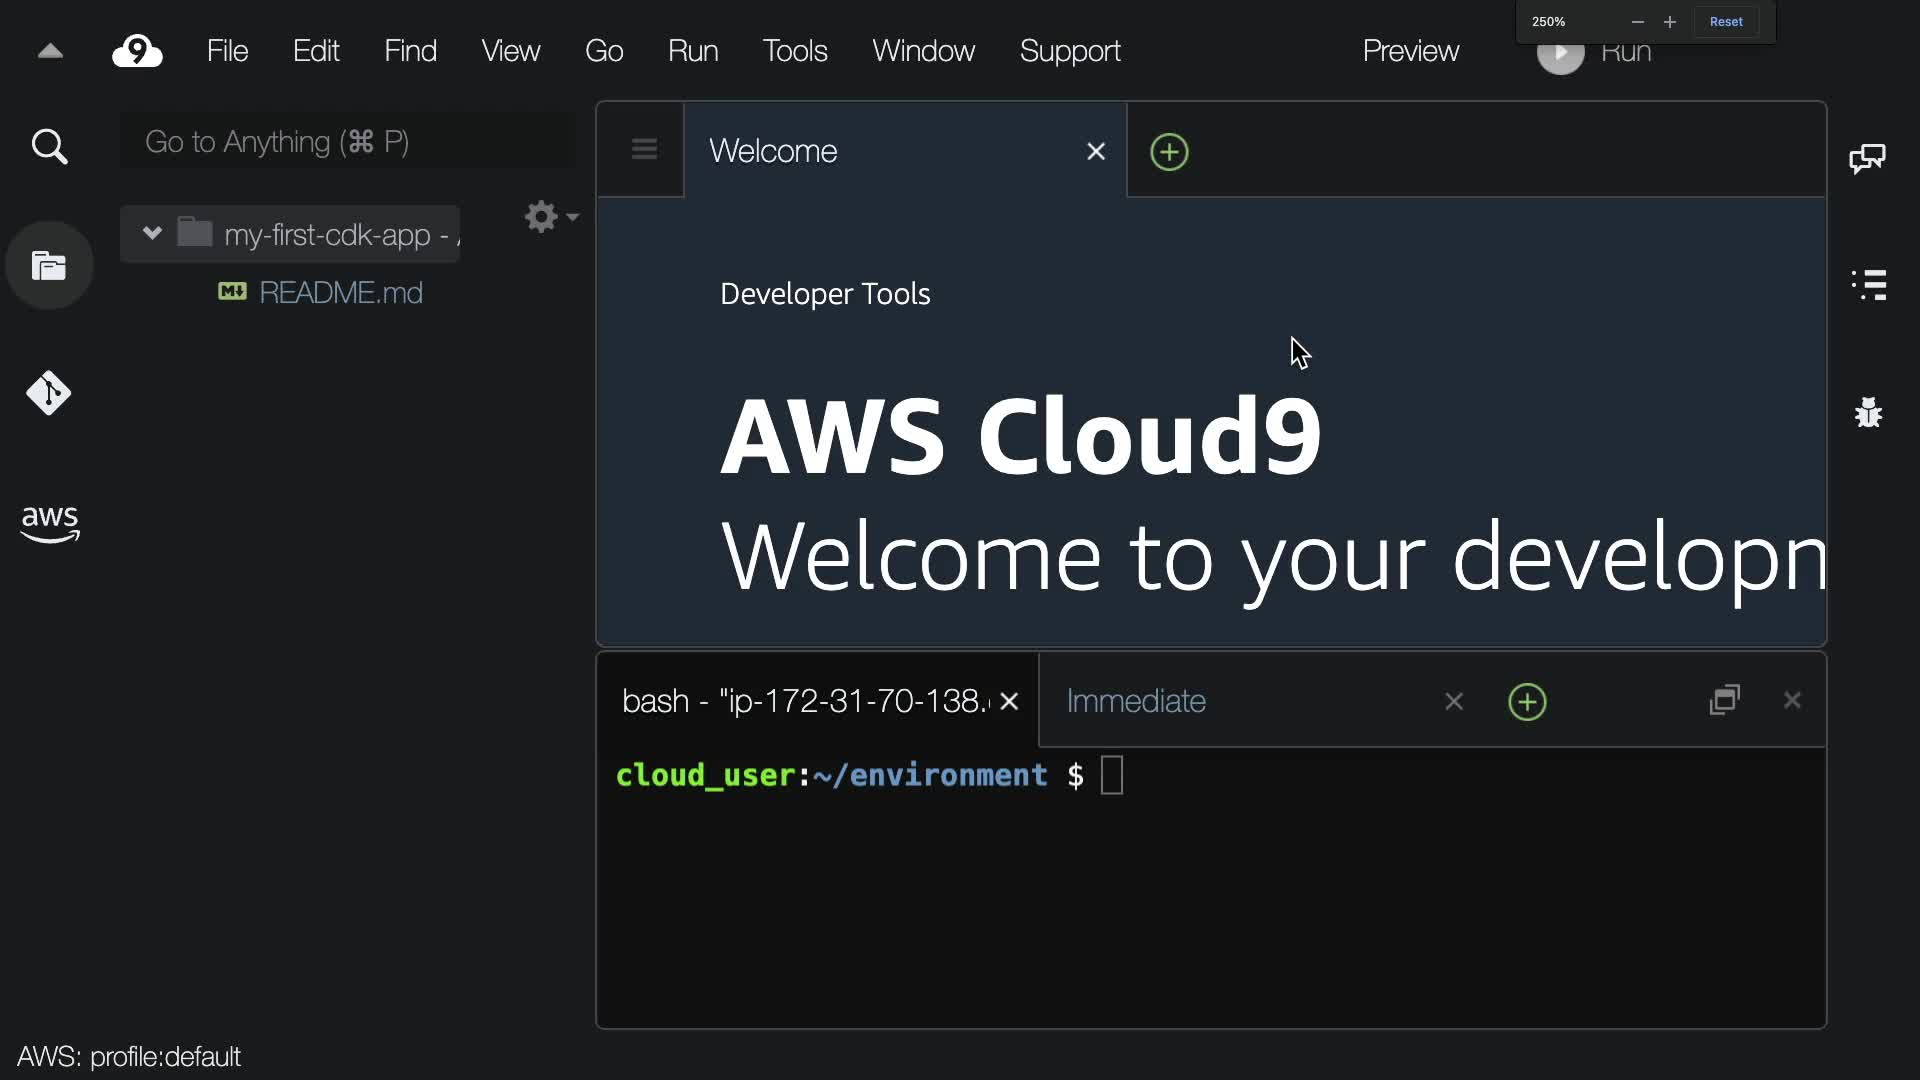This screenshot has width=1920, height=1080.
Task: Click the Cloud9 logo icon
Action: (x=137, y=51)
